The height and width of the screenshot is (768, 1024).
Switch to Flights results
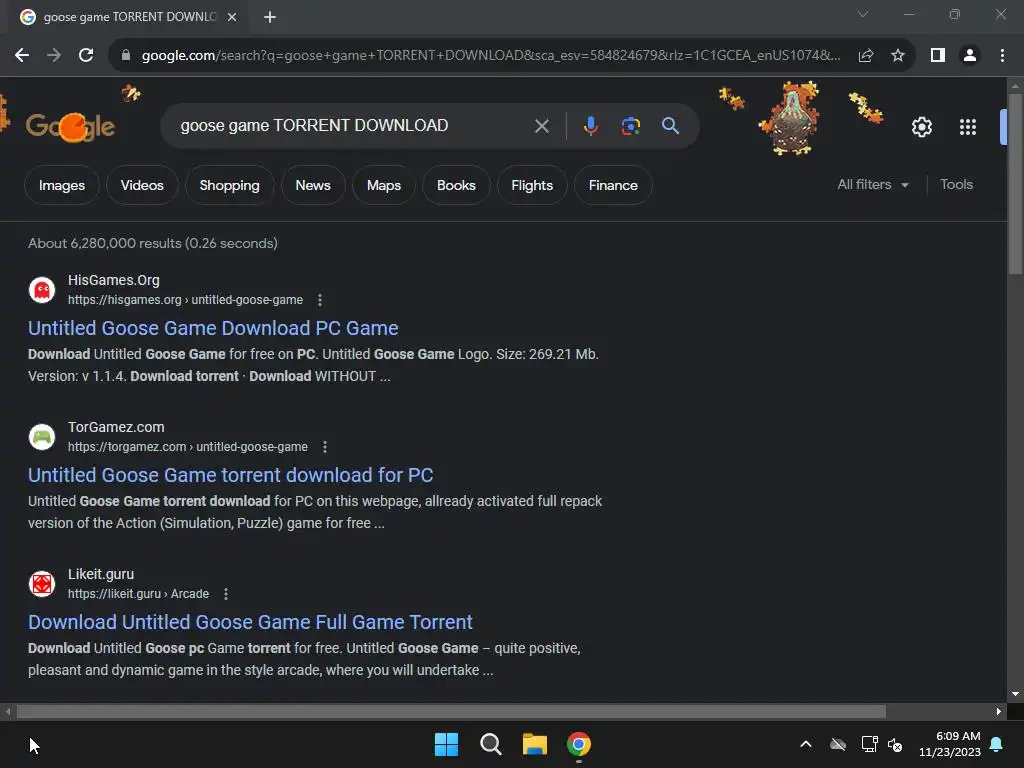[x=532, y=185]
